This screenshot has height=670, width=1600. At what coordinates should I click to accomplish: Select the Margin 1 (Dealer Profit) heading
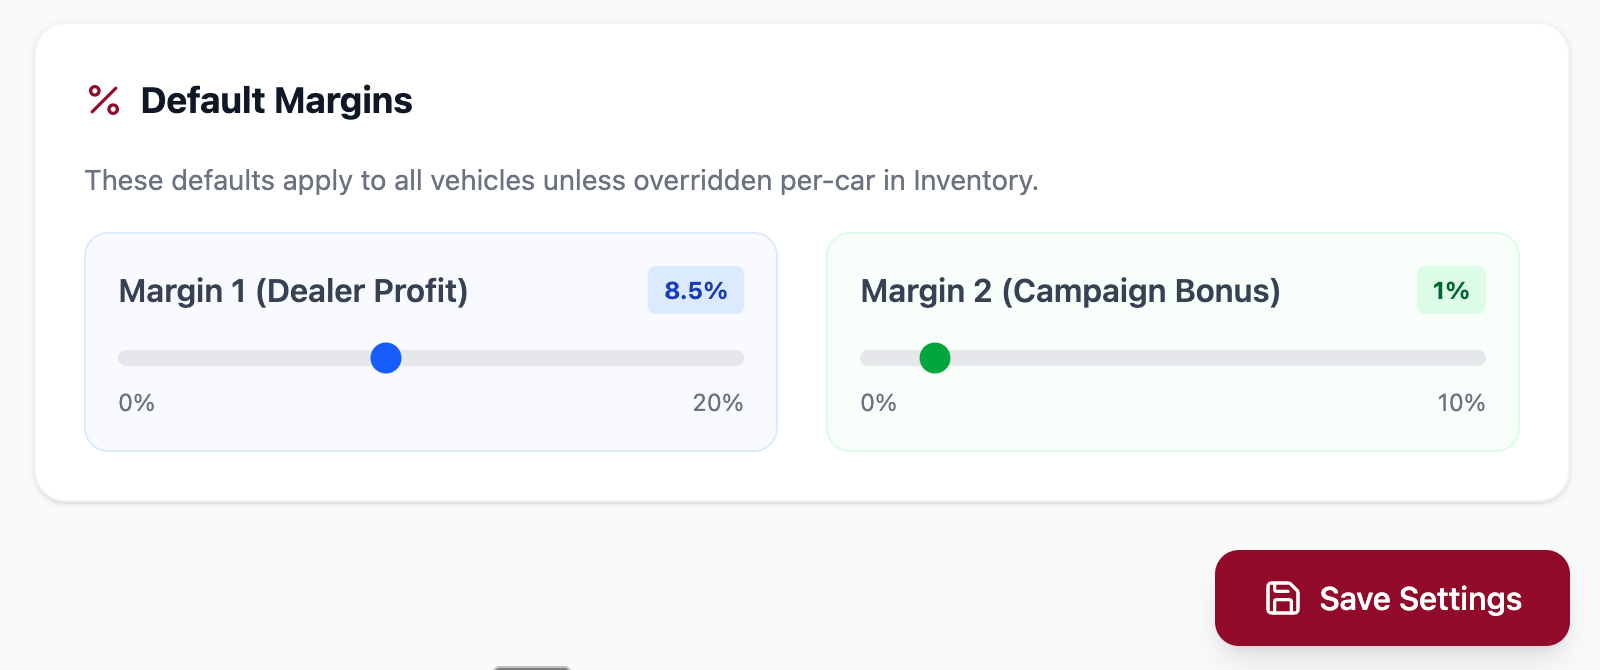coord(293,291)
